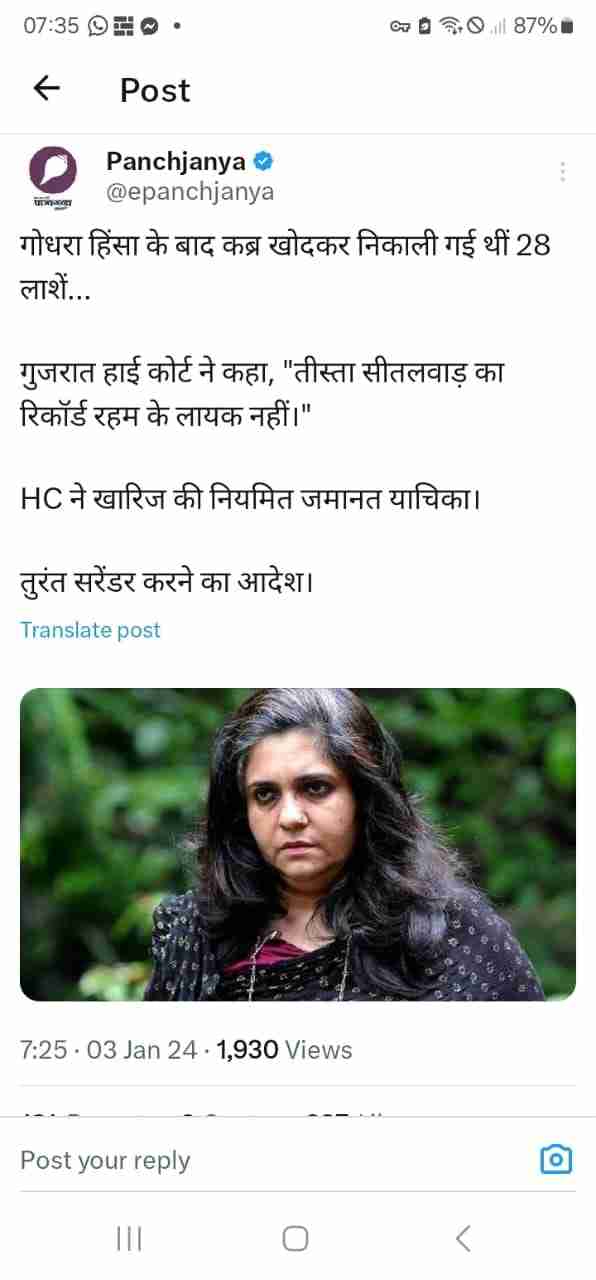Open the Panchjanya profile avatar
This screenshot has height=1280, width=596.
click(x=52, y=174)
